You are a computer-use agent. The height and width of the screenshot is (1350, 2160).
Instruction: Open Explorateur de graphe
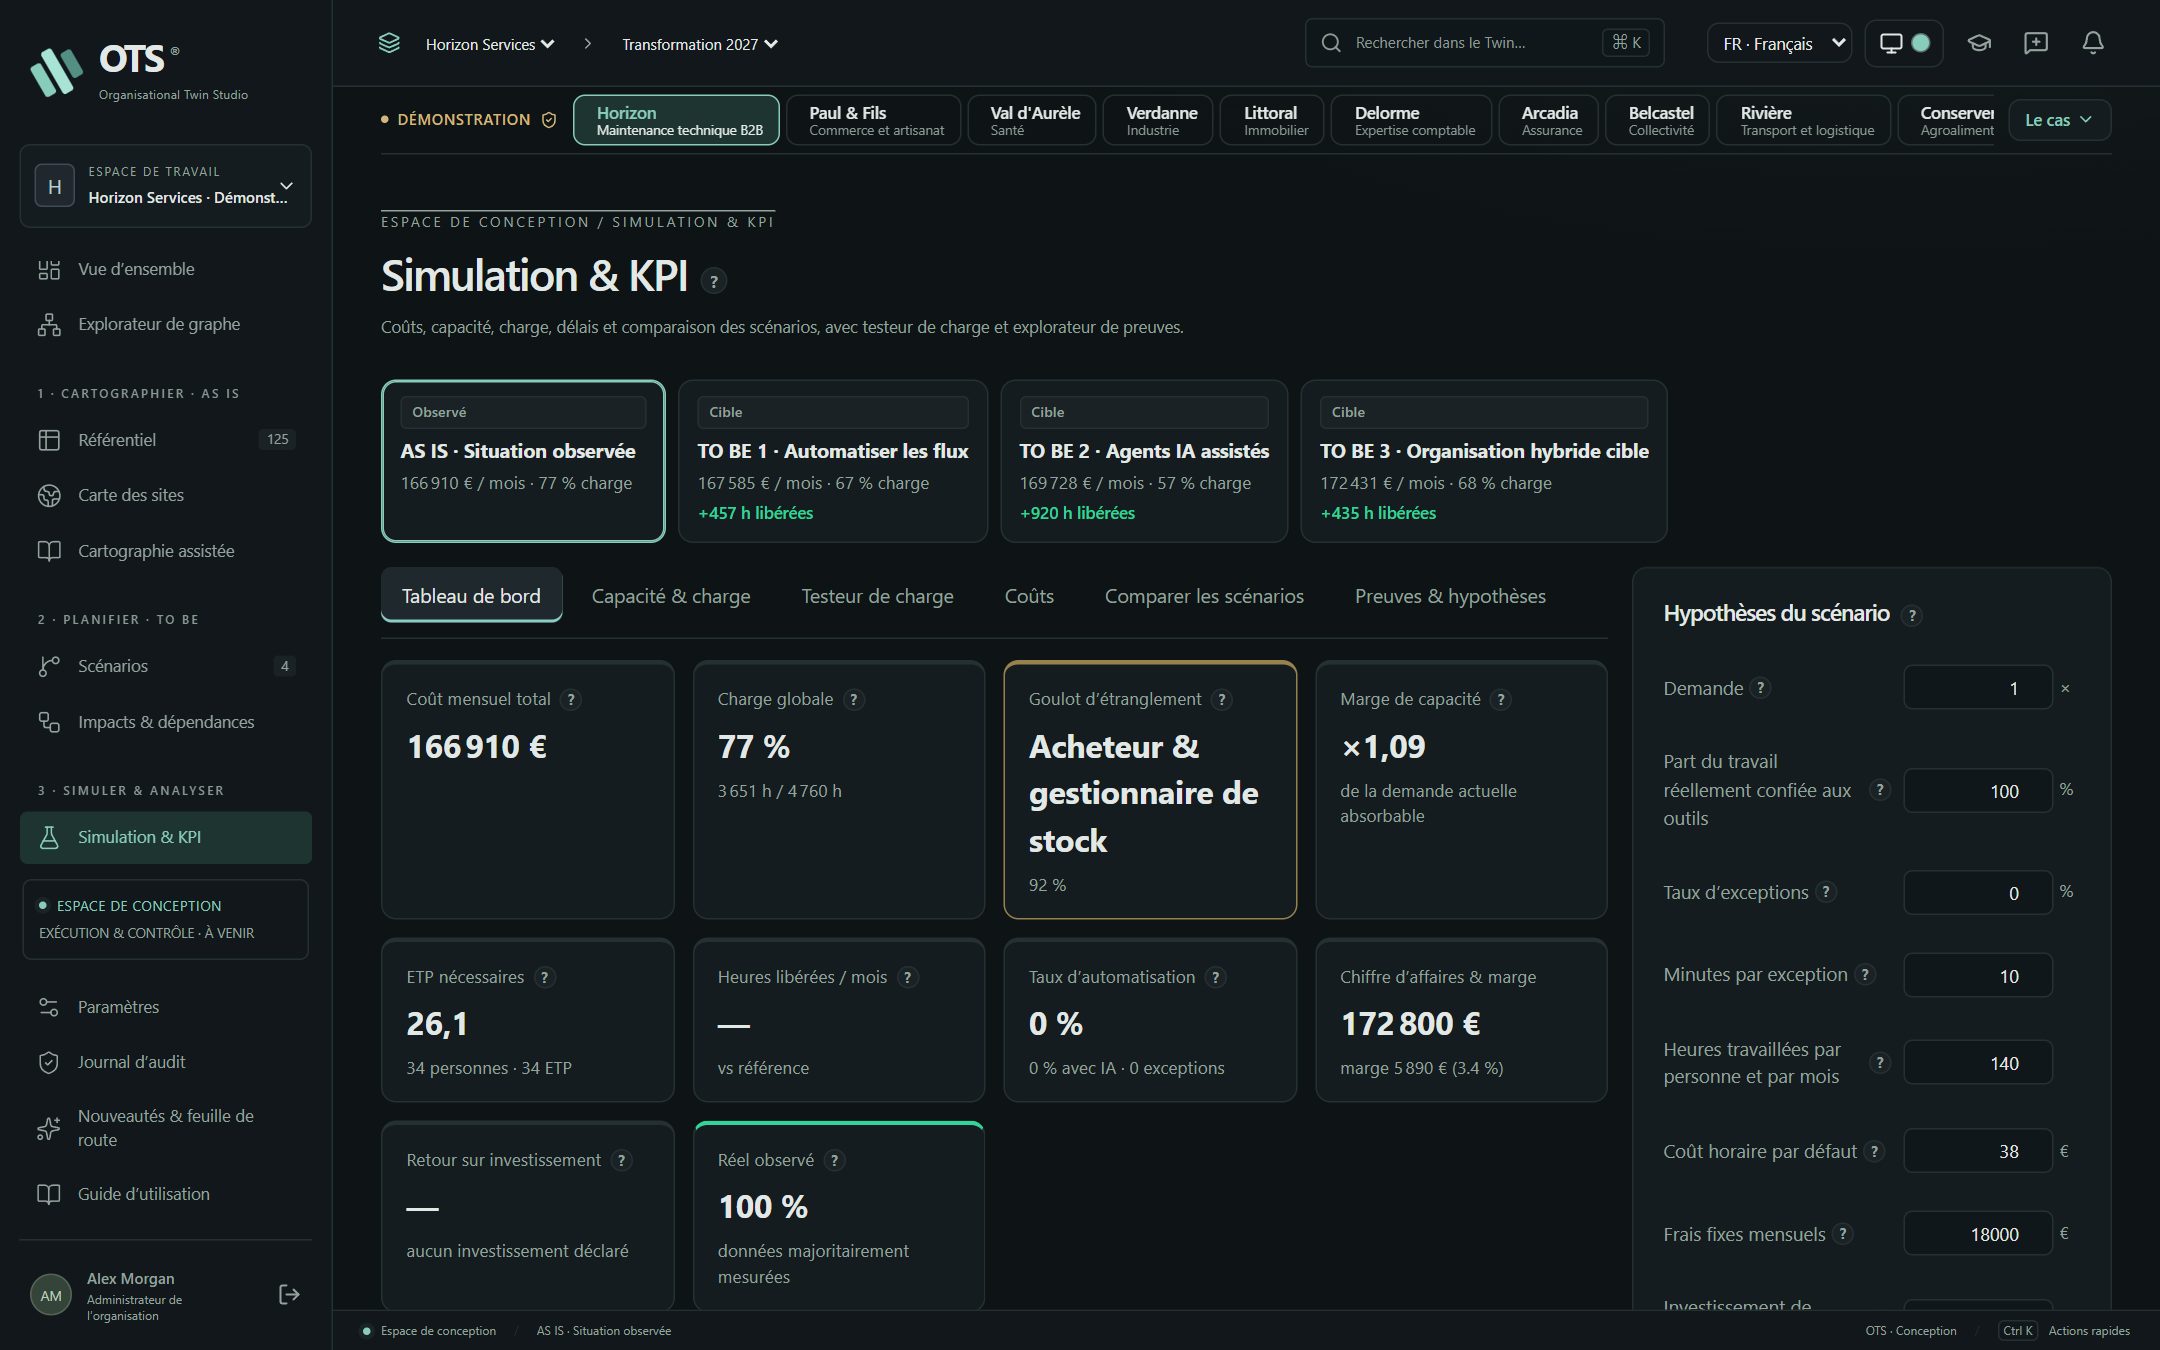click(165, 325)
